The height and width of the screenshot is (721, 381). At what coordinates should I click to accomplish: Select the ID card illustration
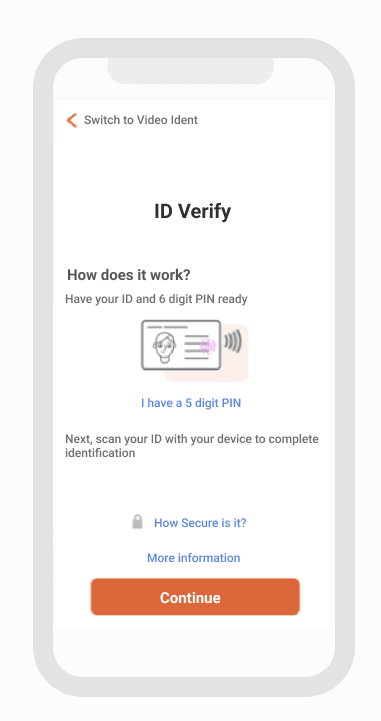pos(181,345)
